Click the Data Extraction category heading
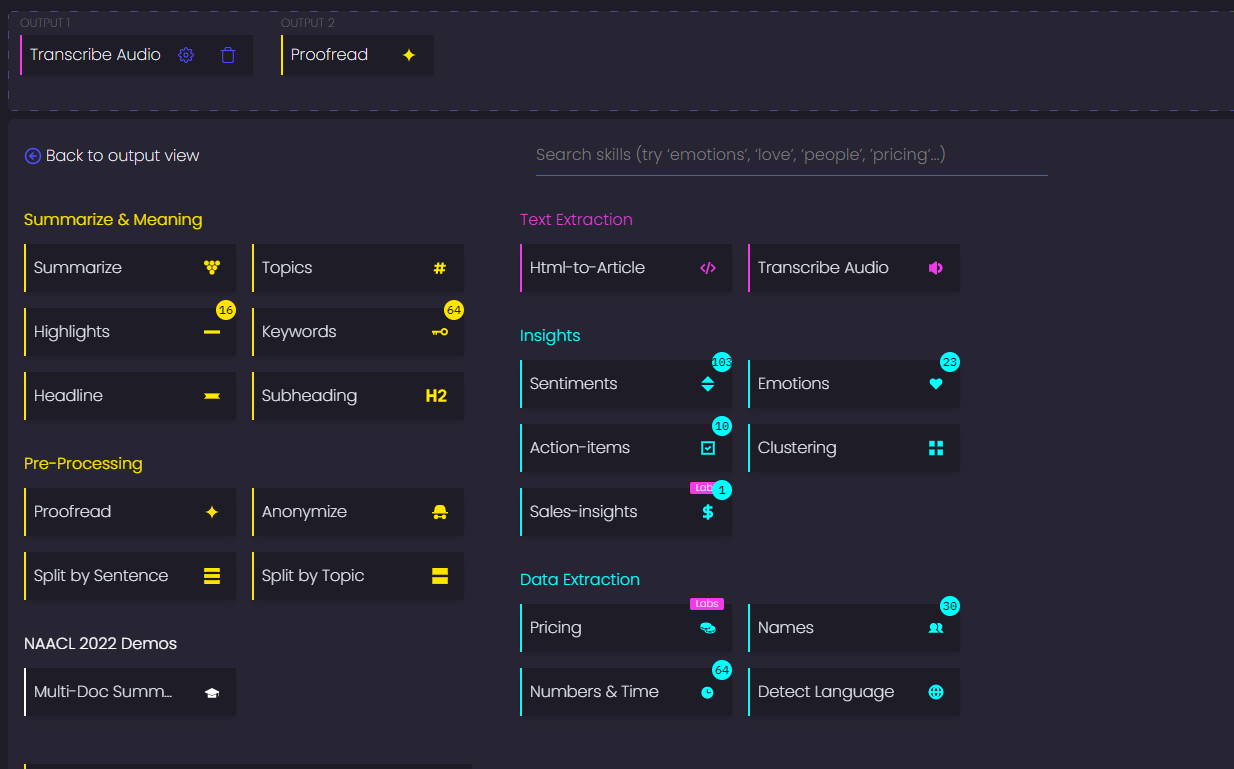The height and width of the screenshot is (769, 1234). point(580,580)
